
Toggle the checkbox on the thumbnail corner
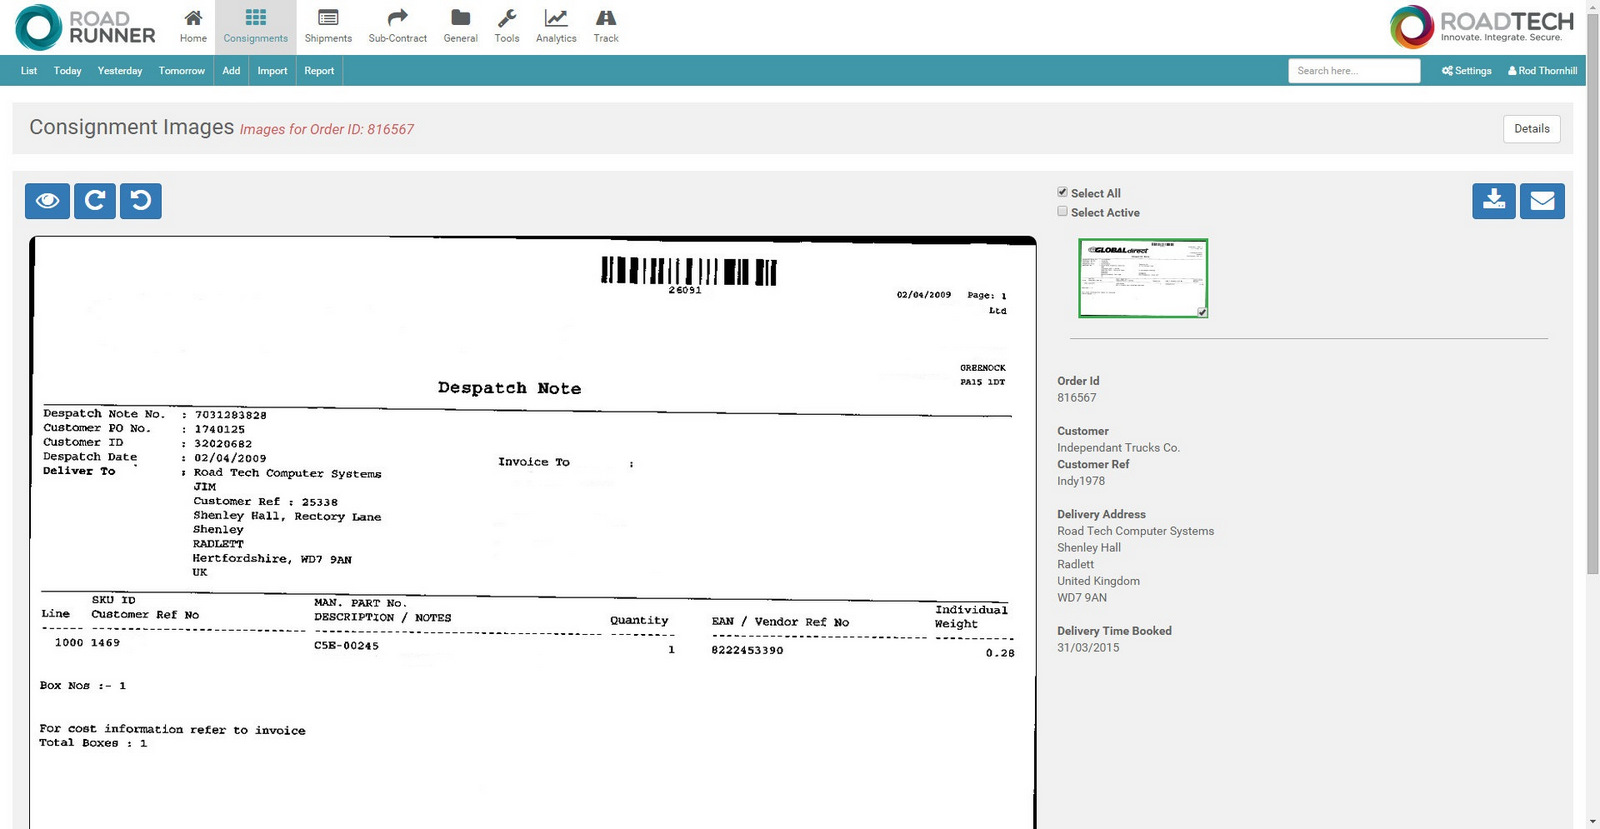[1202, 312]
